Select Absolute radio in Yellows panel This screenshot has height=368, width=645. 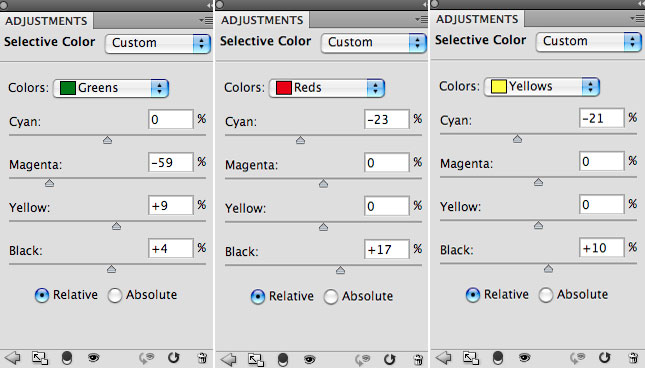[x=546, y=295]
